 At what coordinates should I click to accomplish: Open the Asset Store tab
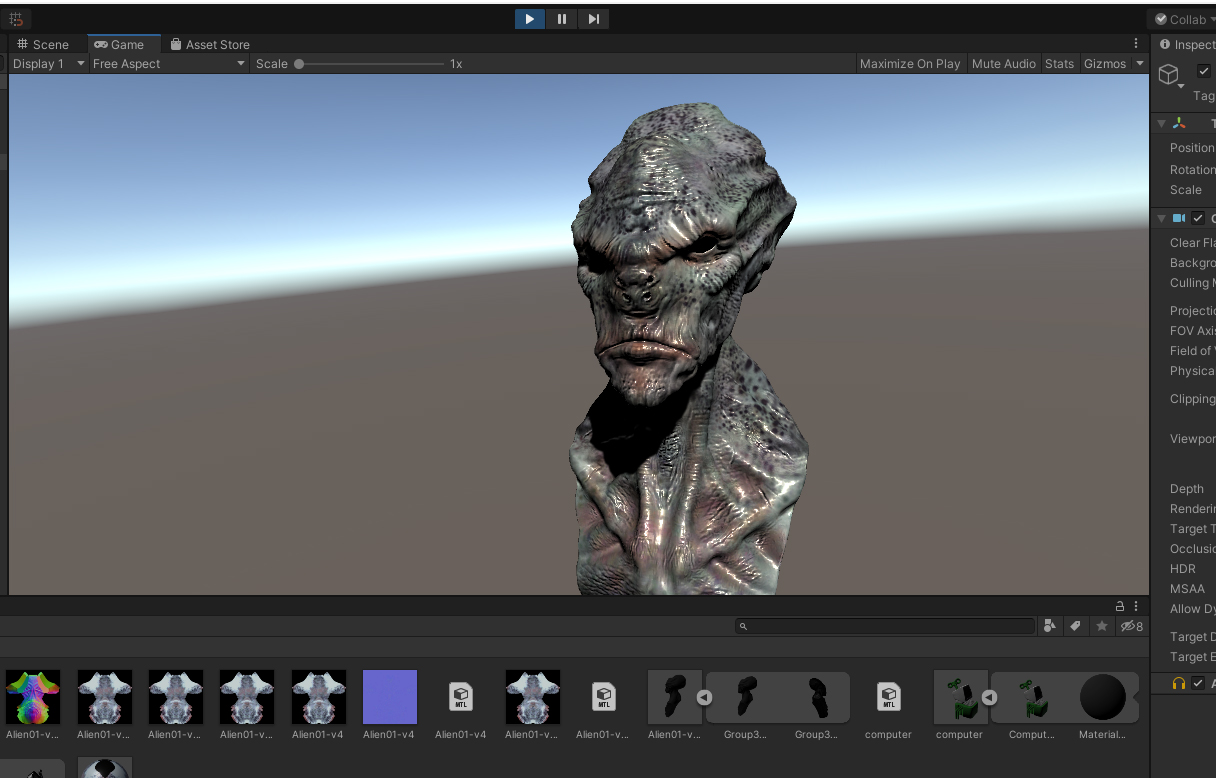click(210, 44)
